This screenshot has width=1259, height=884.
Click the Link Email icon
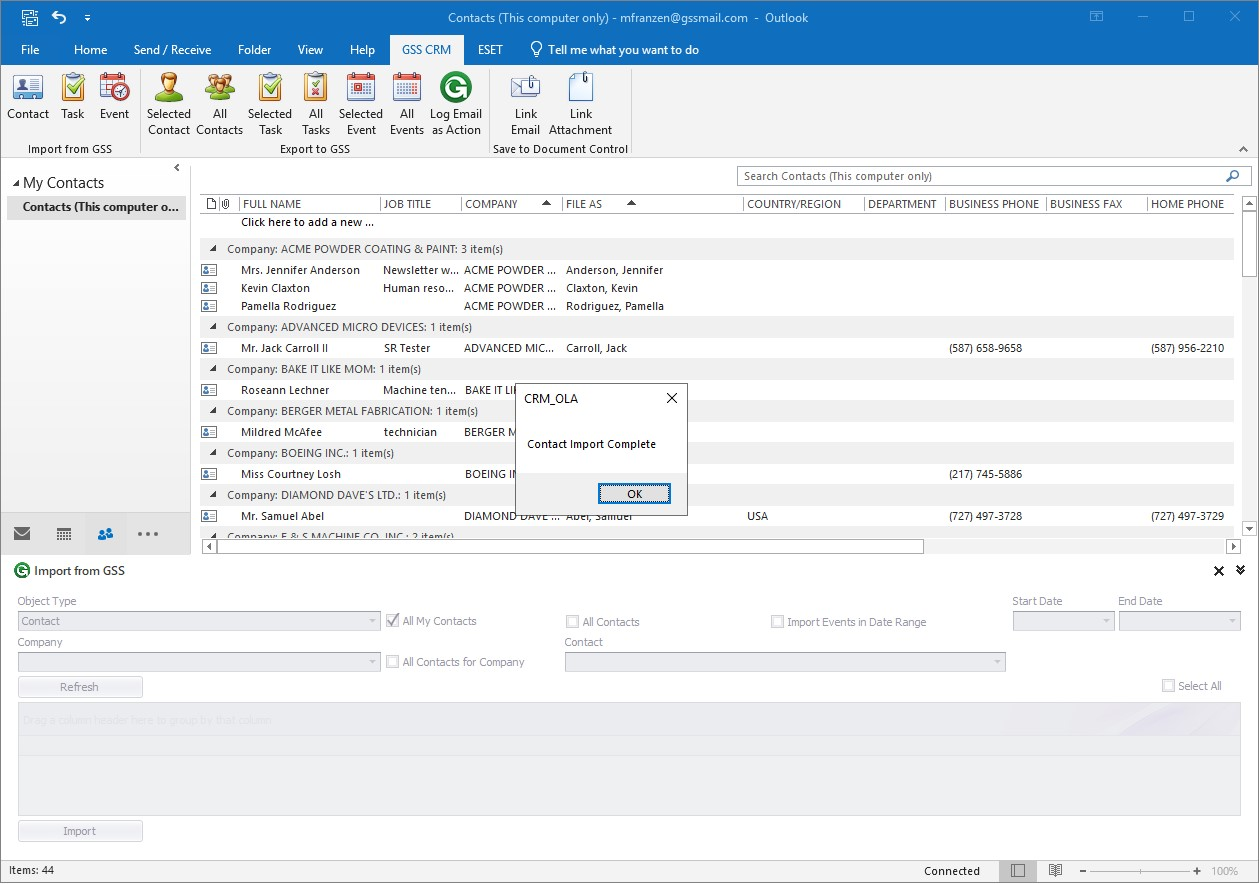point(526,104)
